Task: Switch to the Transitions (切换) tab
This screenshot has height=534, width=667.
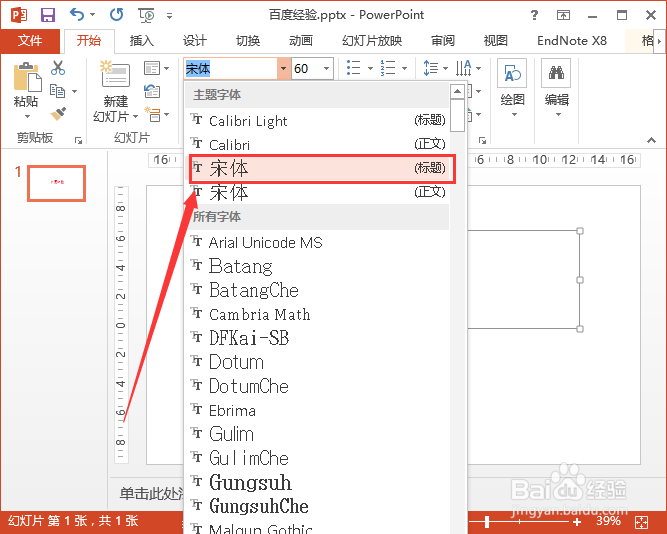Action: (248, 41)
